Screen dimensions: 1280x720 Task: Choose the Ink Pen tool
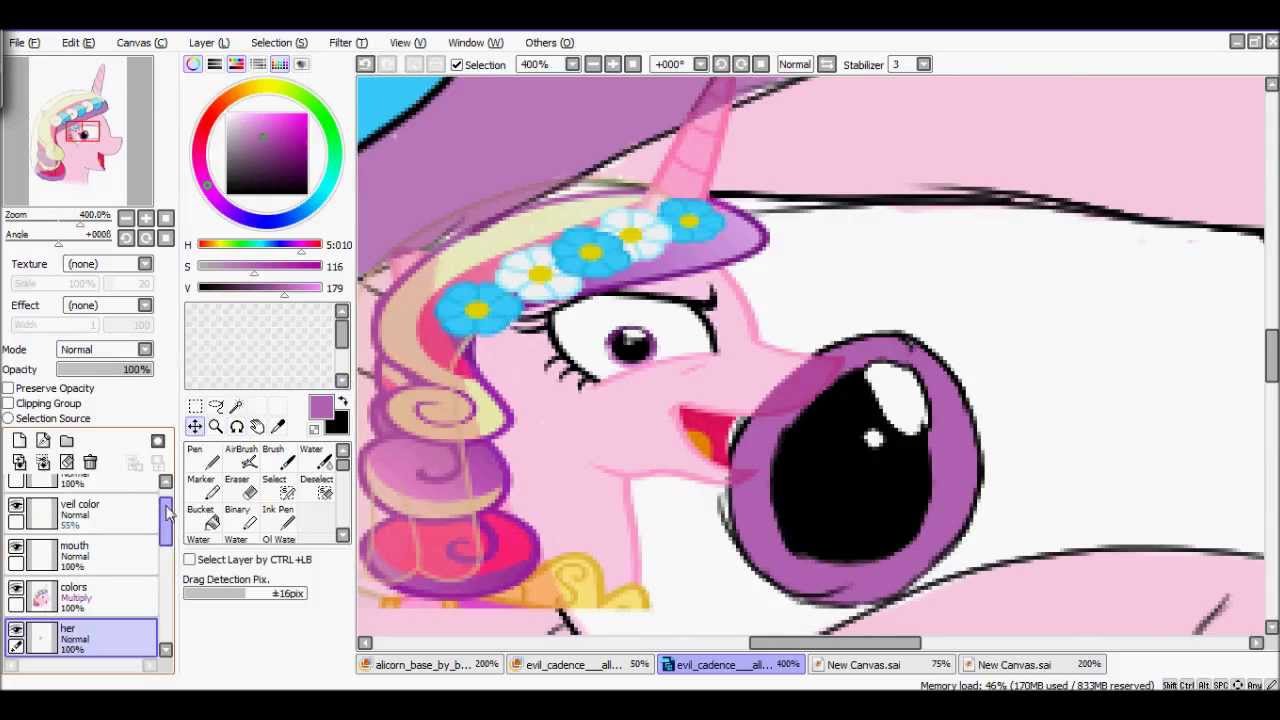(x=277, y=518)
